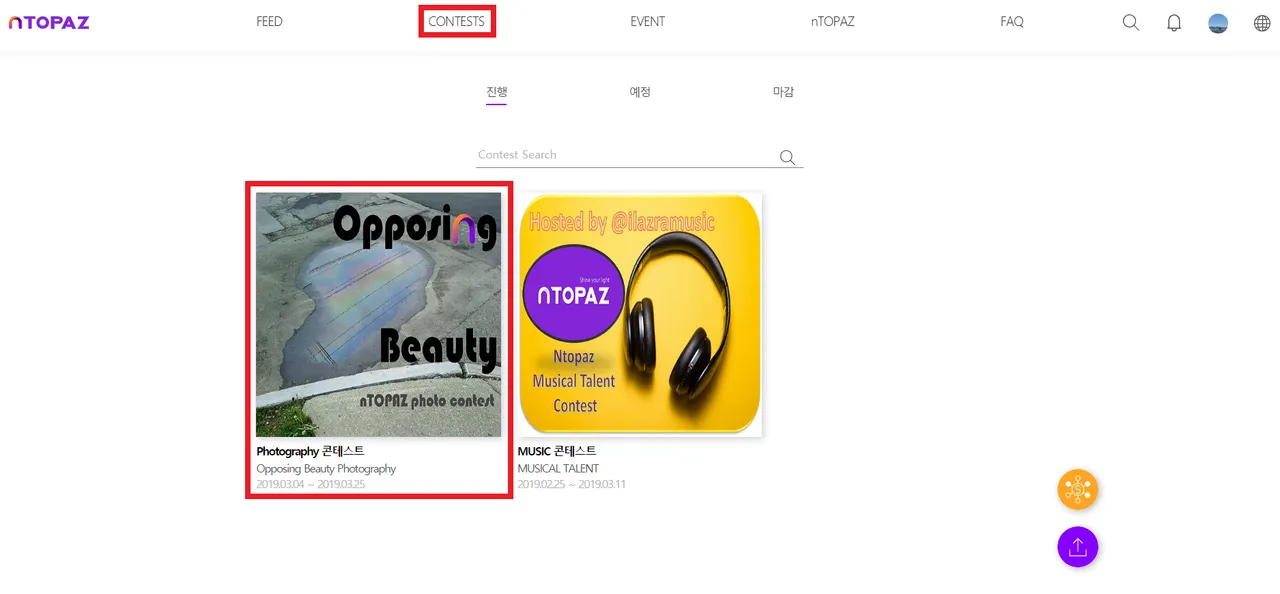Click date 2019.03.04 ~ 2019.03.25
This screenshot has width=1280, height=594.
click(x=310, y=484)
